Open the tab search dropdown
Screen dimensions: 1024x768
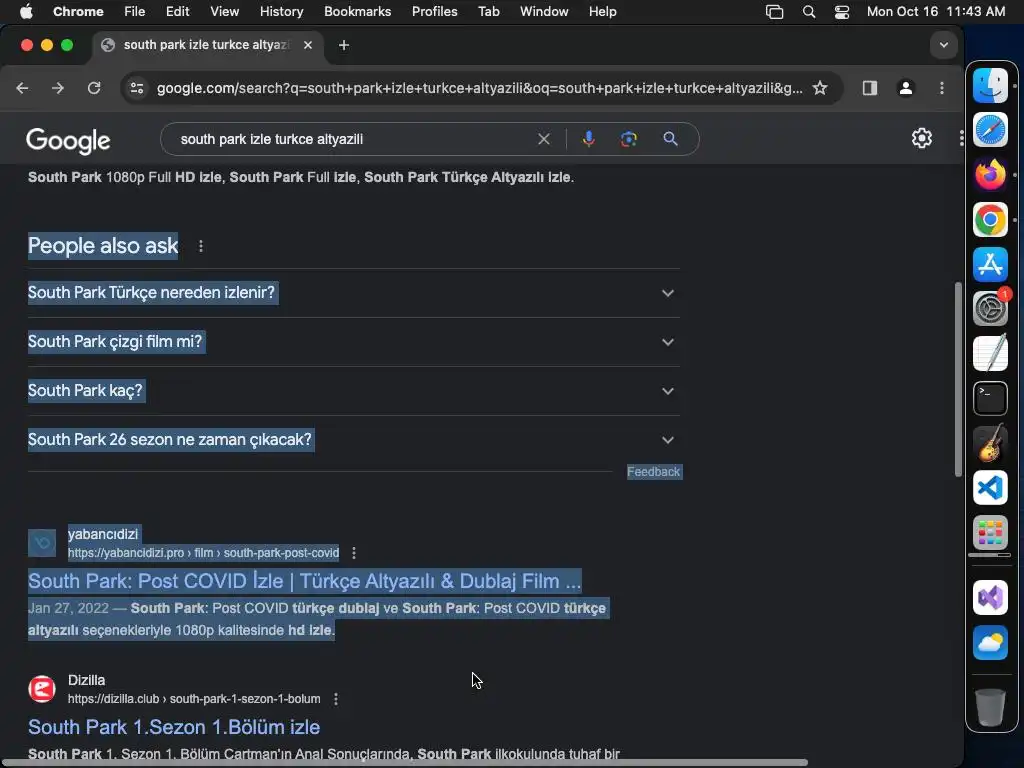pos(944,45)
